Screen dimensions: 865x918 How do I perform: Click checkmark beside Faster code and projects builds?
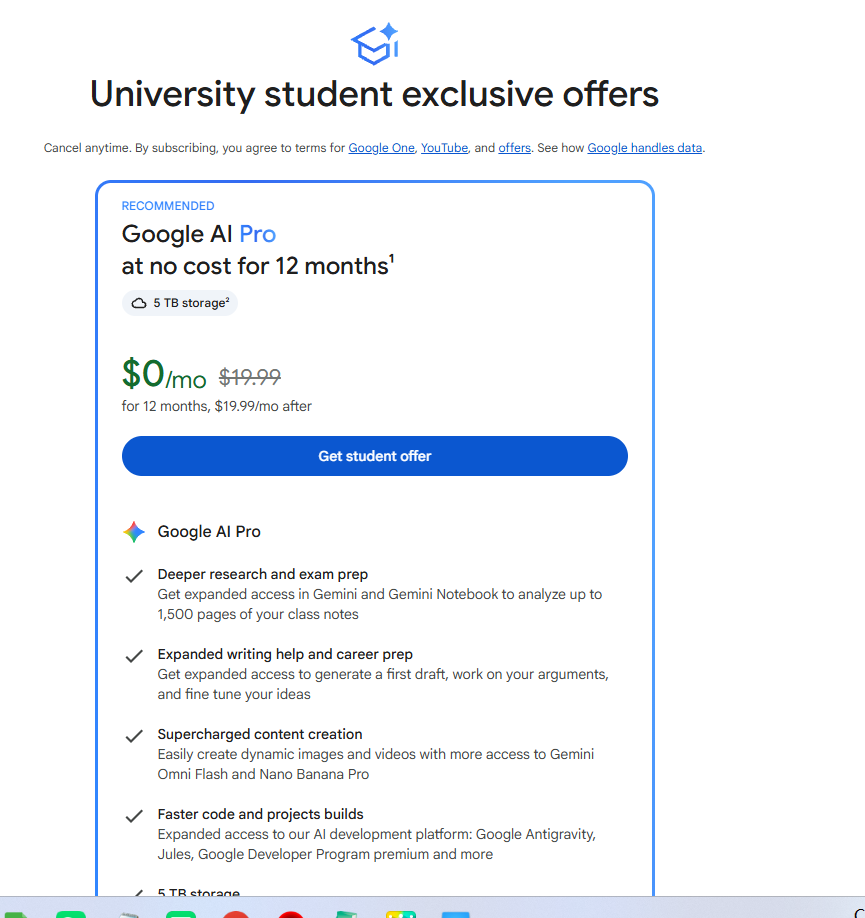pyautogui.click(x=134, y=816)
